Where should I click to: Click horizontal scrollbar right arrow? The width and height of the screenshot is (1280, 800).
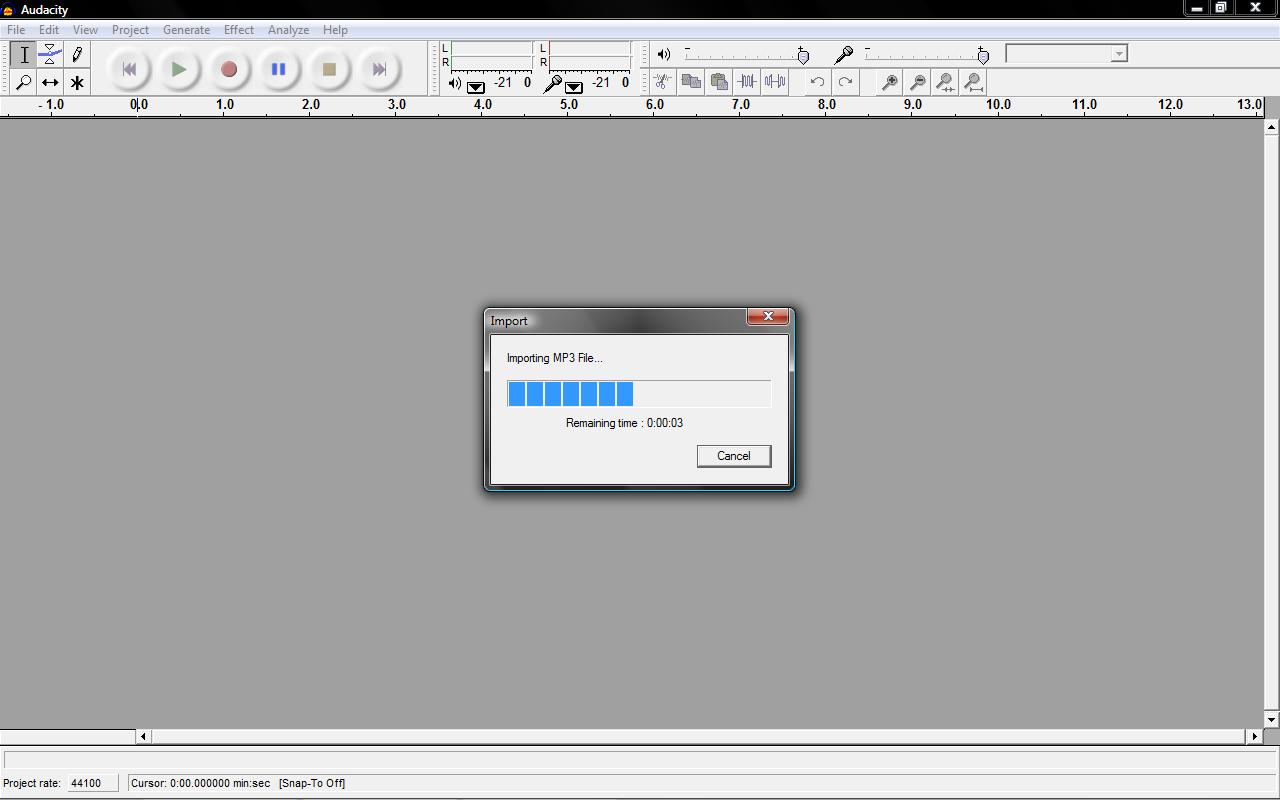(1254, 736)
